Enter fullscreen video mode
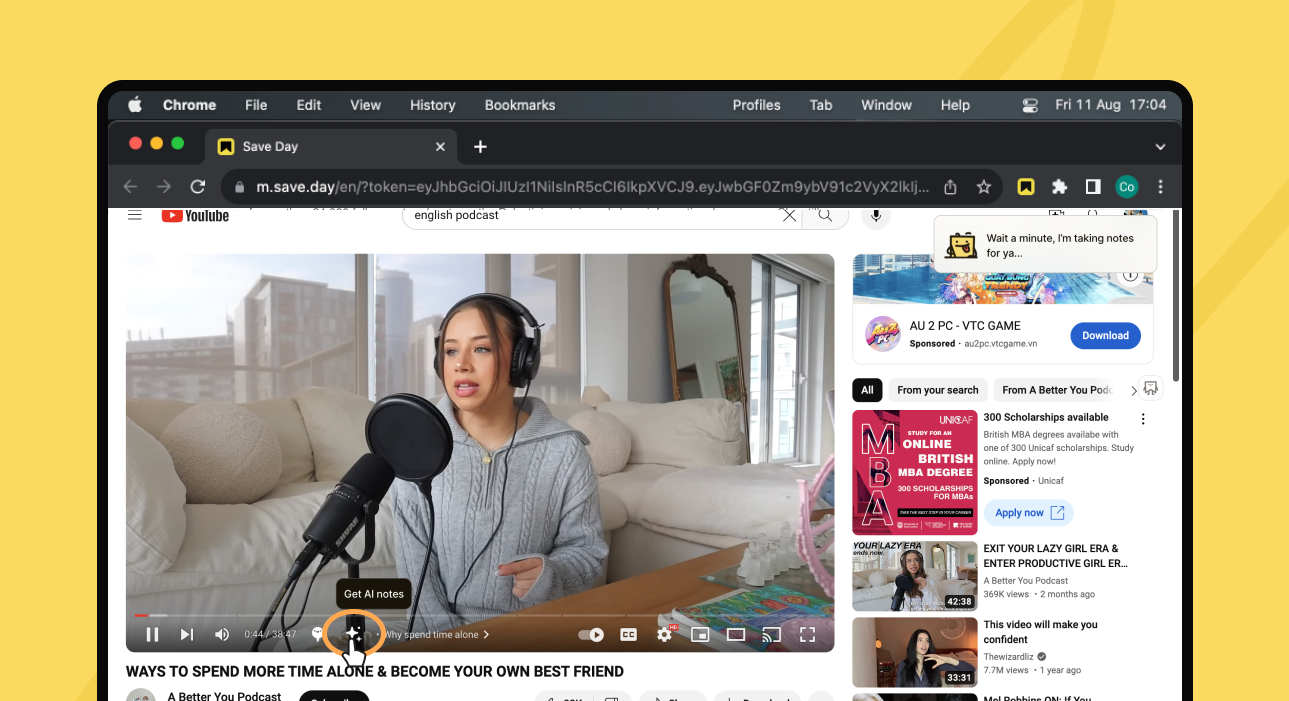 [x=807, y=634]
